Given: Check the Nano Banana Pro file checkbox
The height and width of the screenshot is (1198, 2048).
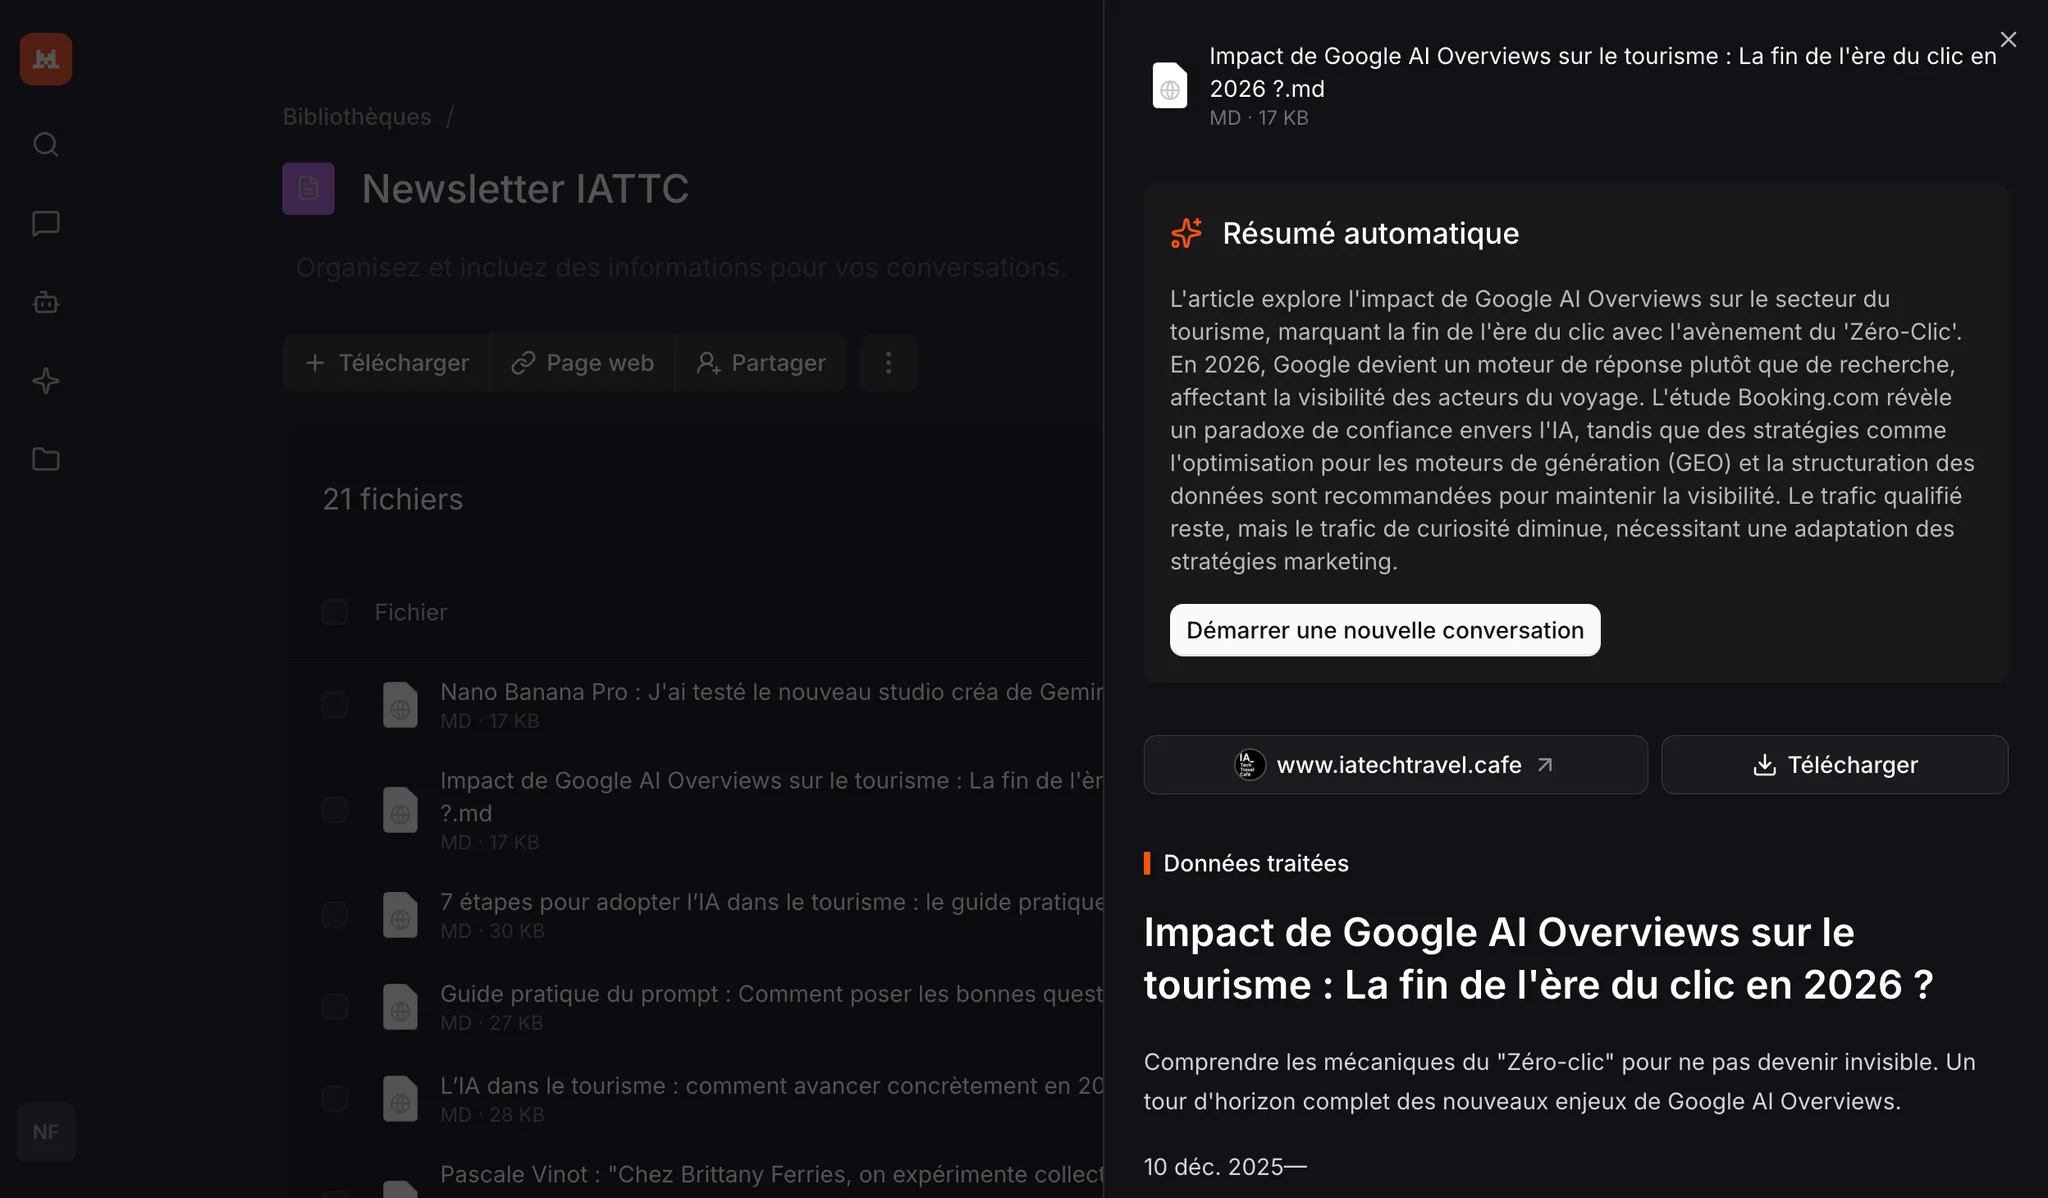Looking at the screenshot, I should pos(335,705).
